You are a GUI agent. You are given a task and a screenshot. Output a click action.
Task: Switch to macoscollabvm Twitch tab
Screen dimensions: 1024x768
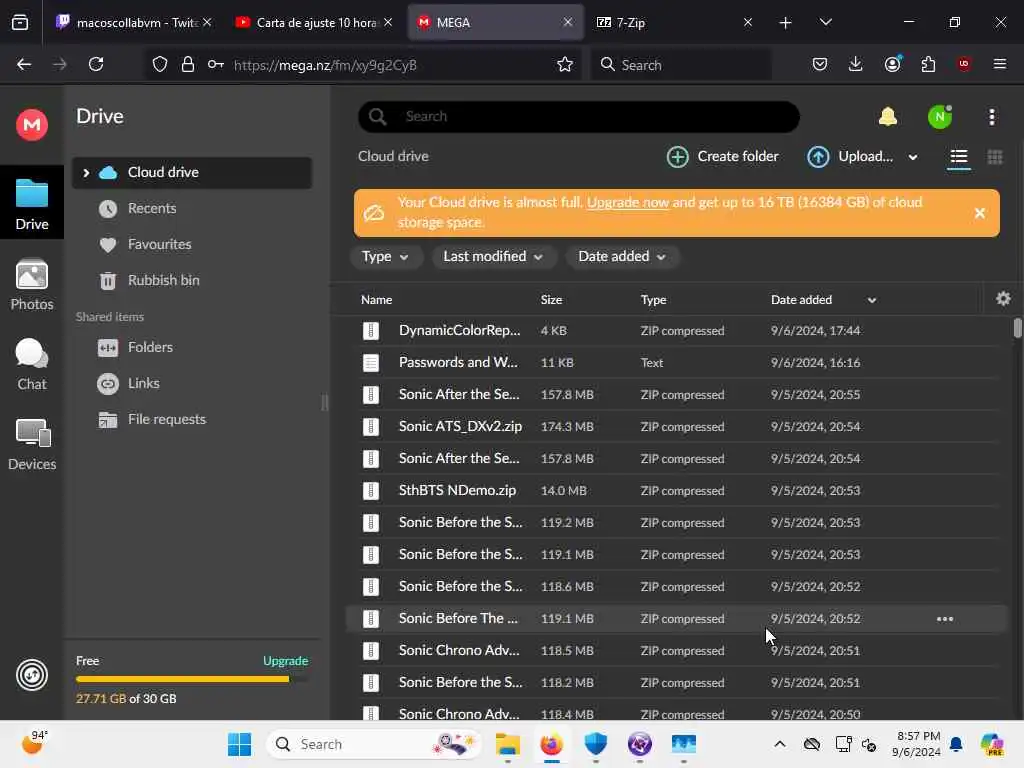click(133, 23)
